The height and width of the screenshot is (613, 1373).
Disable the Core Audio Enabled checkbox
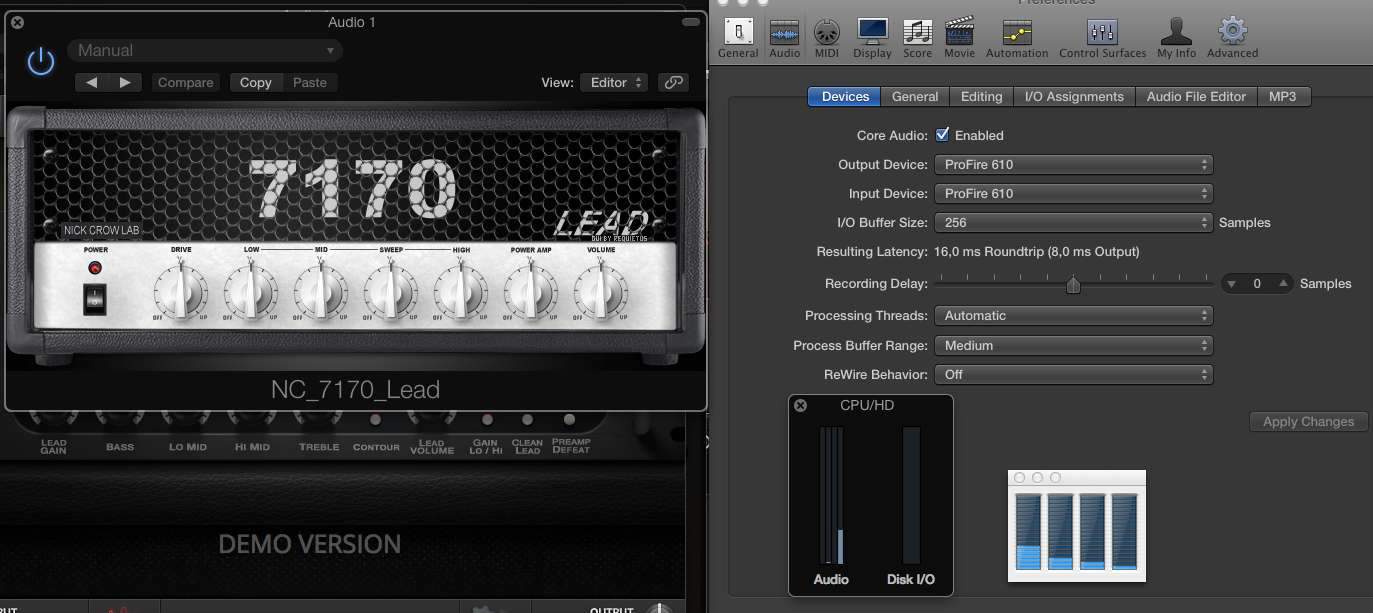point(942,135)
